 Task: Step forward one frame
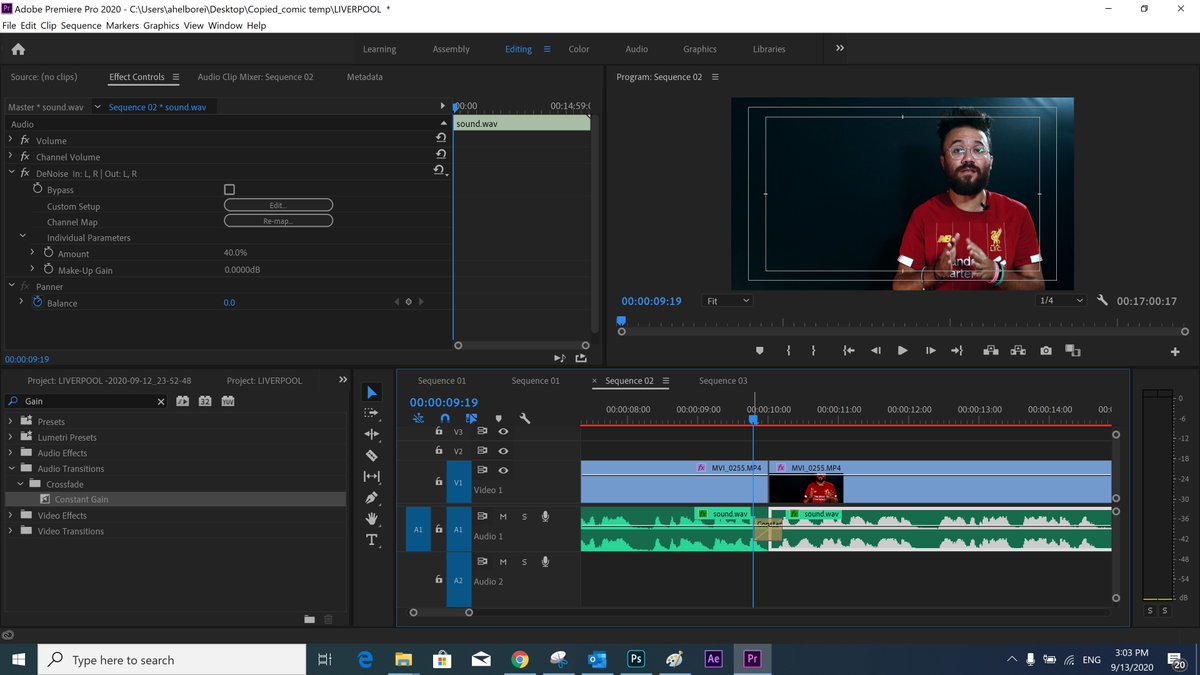pyautogui.click(x=930, y=350)
